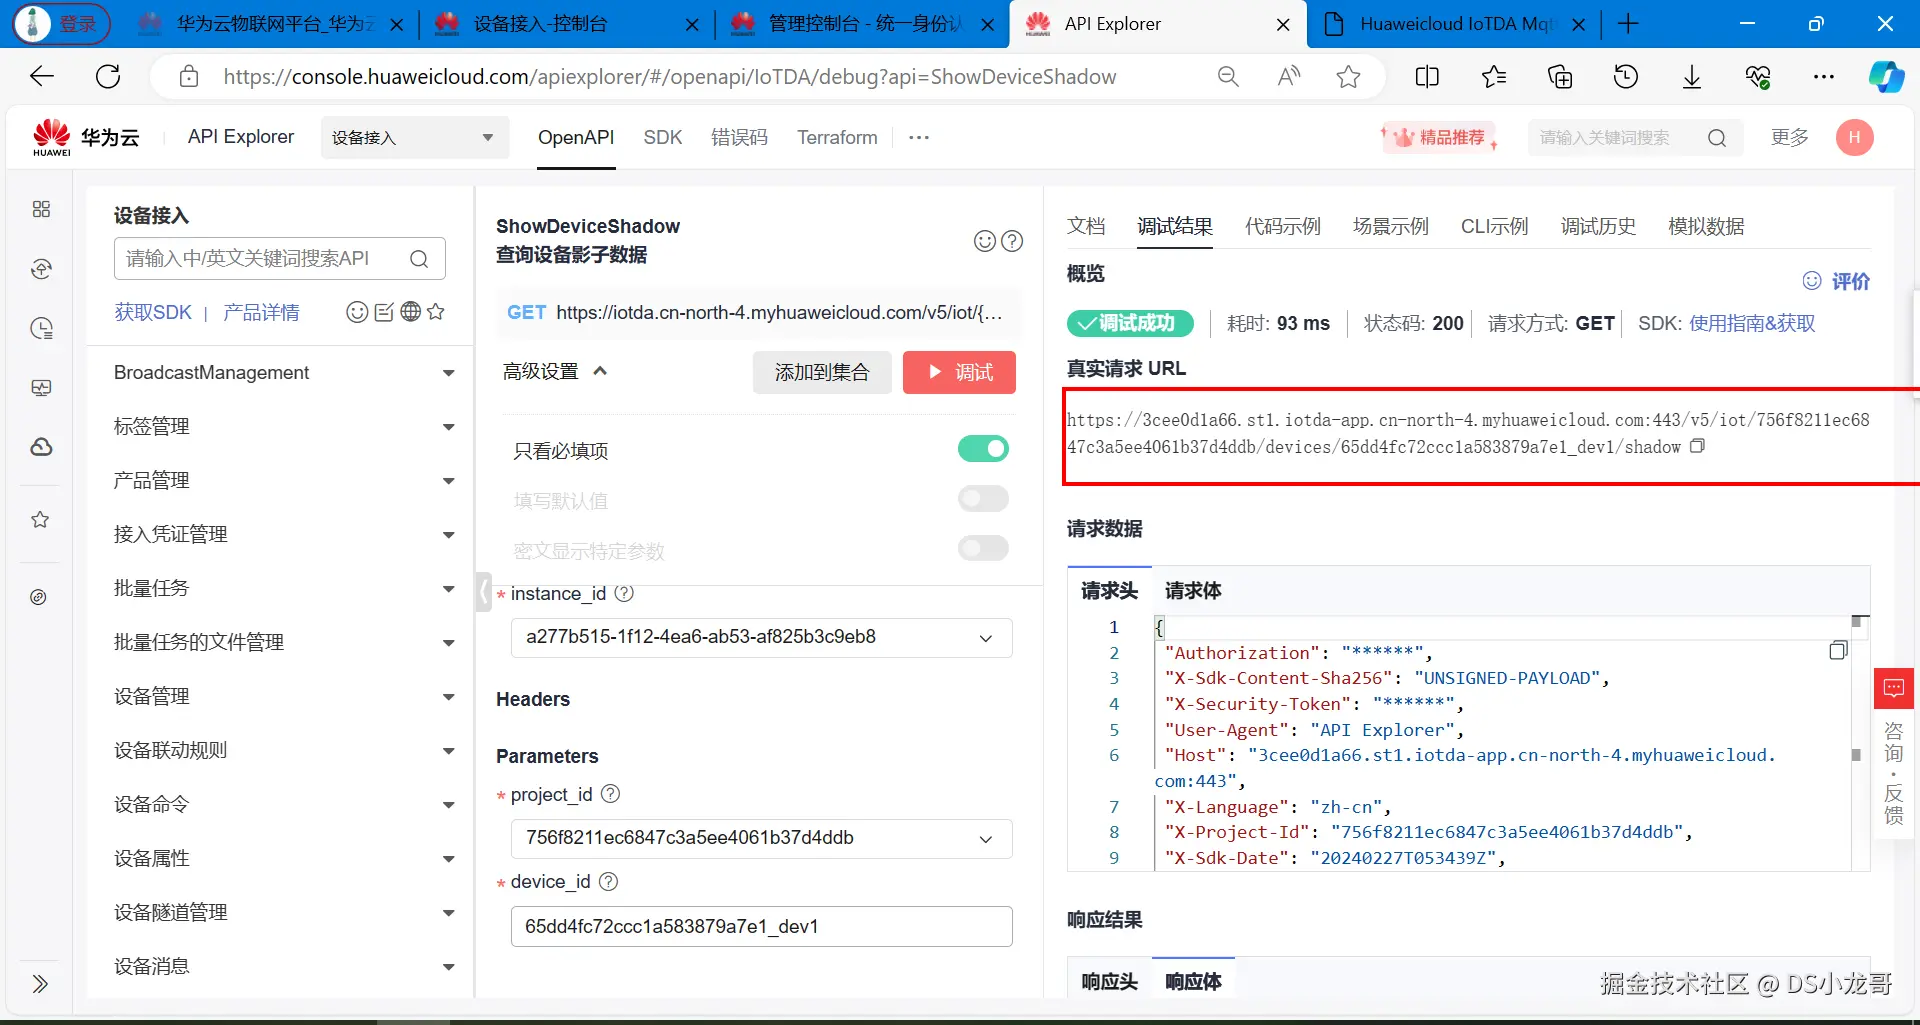Click the browser back arrow

point(42,76)
